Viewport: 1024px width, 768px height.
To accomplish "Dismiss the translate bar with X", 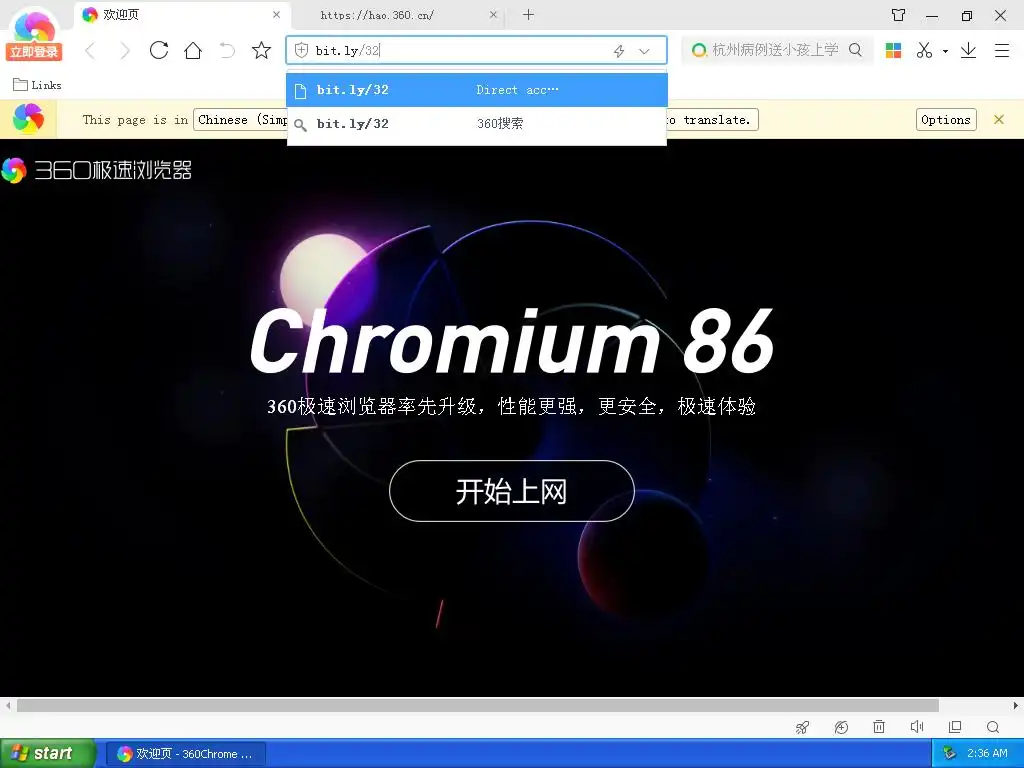I will [x=999, y=120].
